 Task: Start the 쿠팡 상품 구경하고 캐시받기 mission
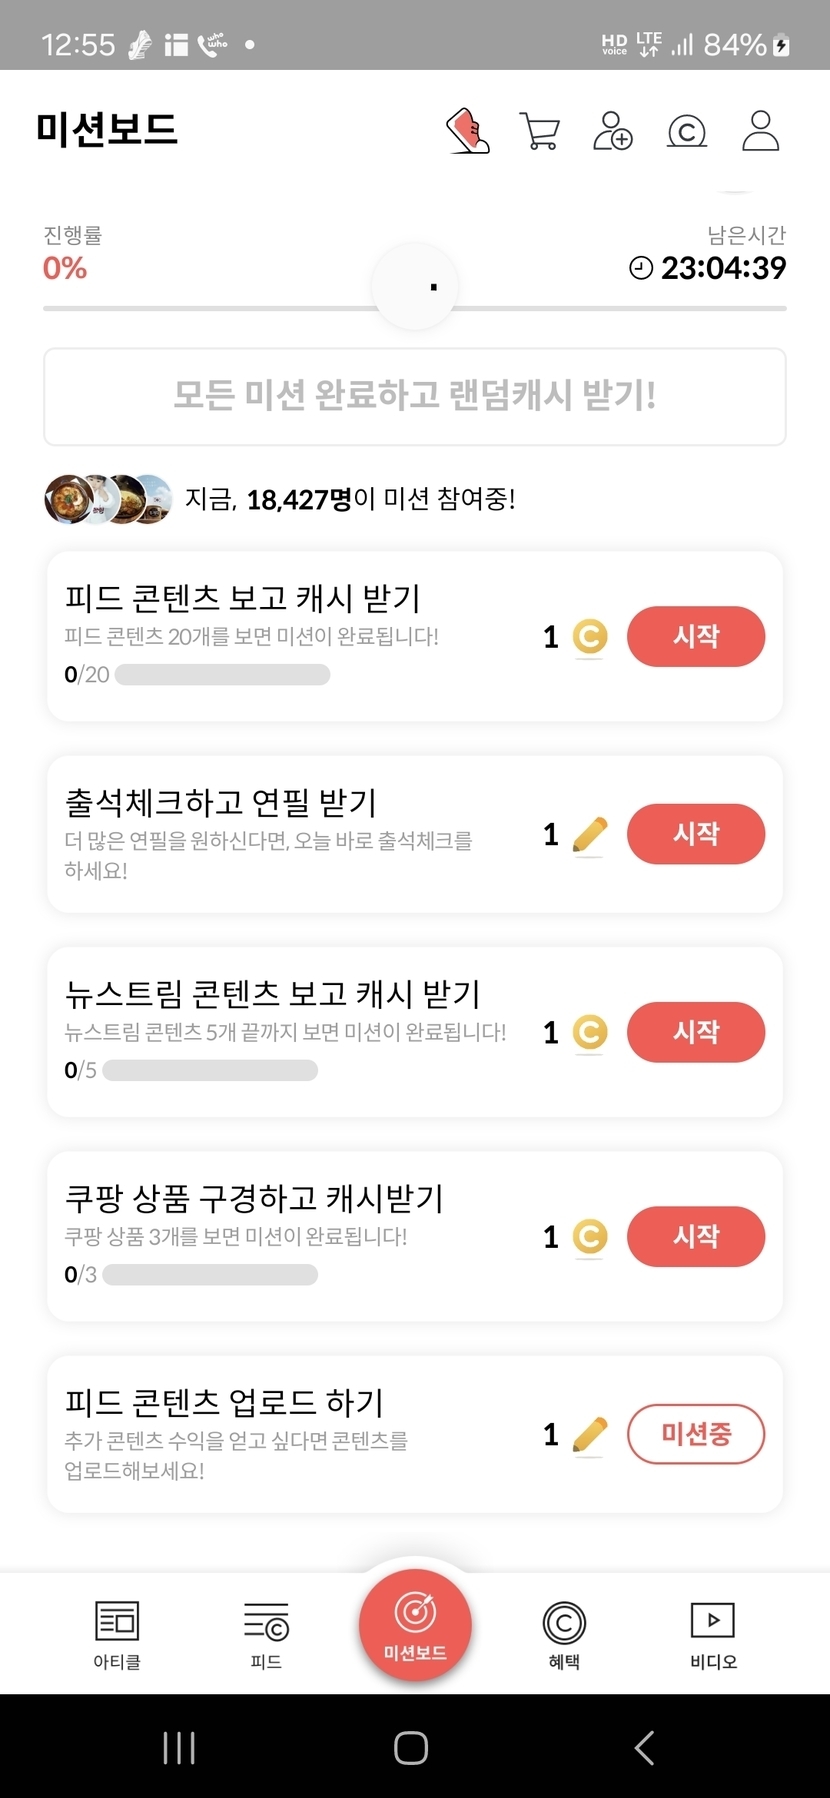(696, 1236)
